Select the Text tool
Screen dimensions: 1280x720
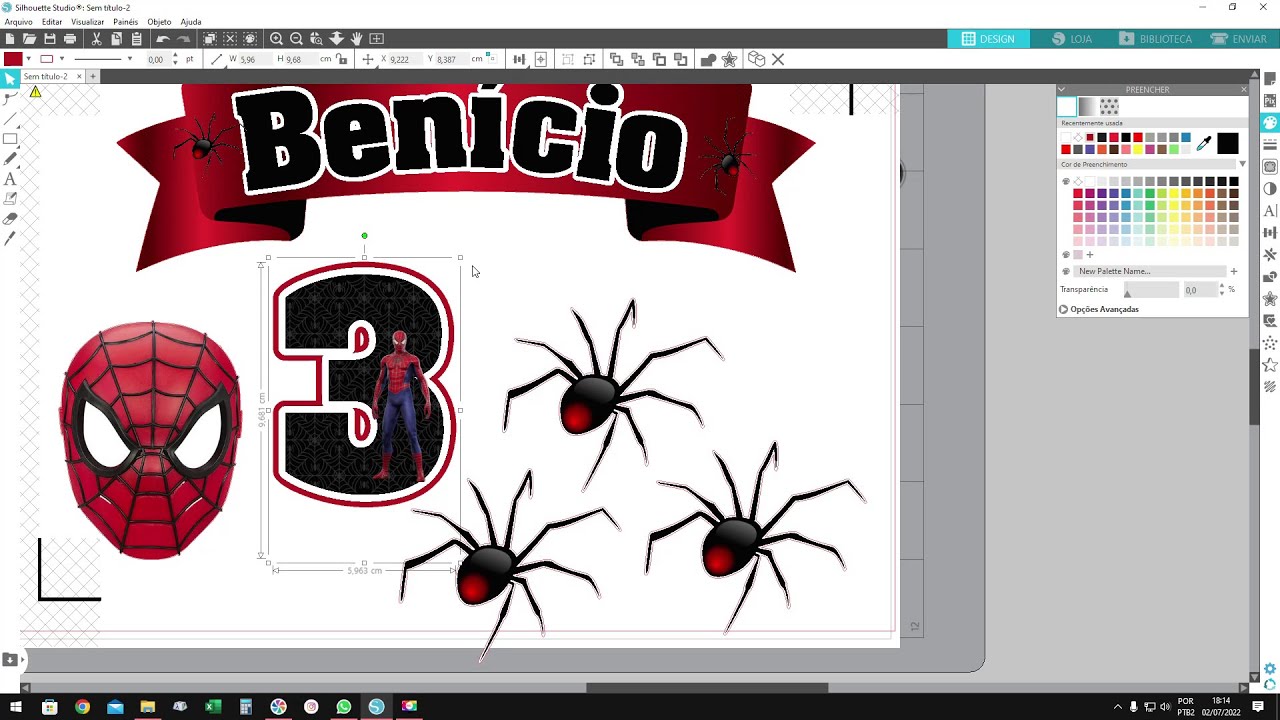10,179
